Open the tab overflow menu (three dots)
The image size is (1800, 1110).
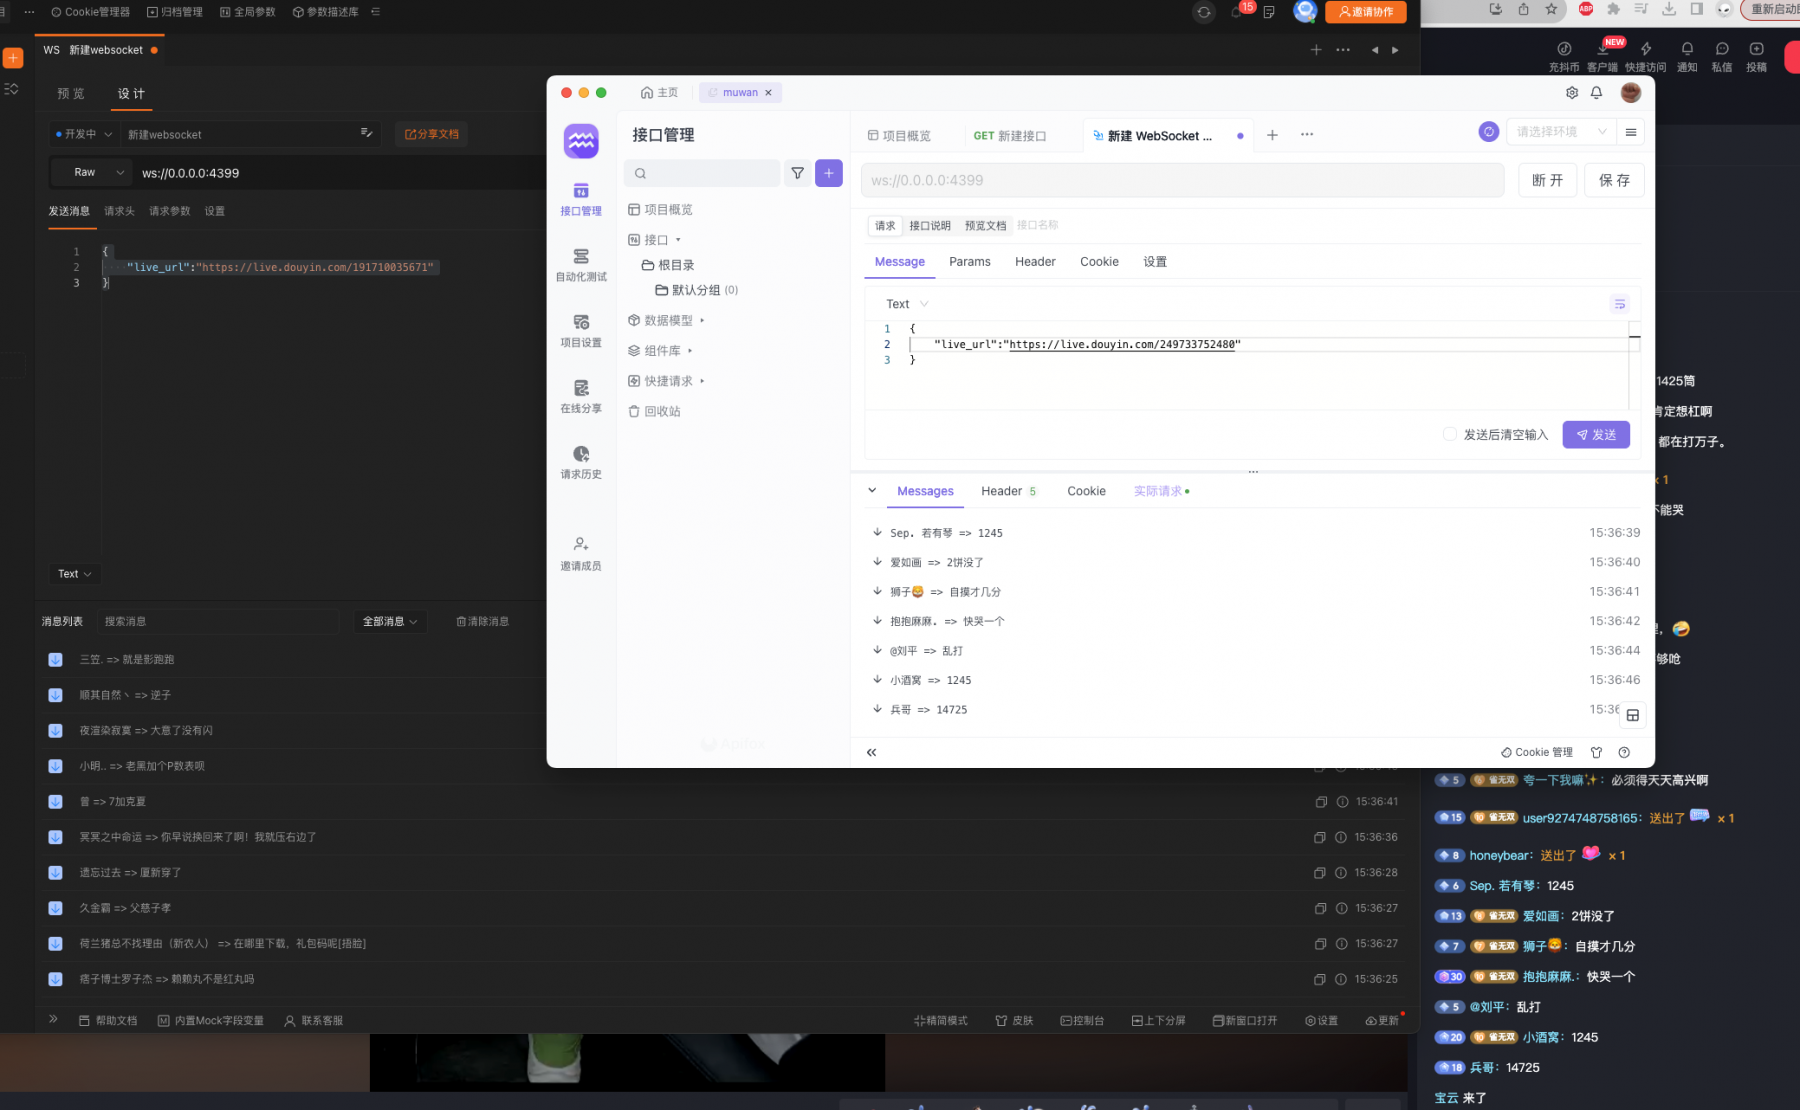point(1307,135)
